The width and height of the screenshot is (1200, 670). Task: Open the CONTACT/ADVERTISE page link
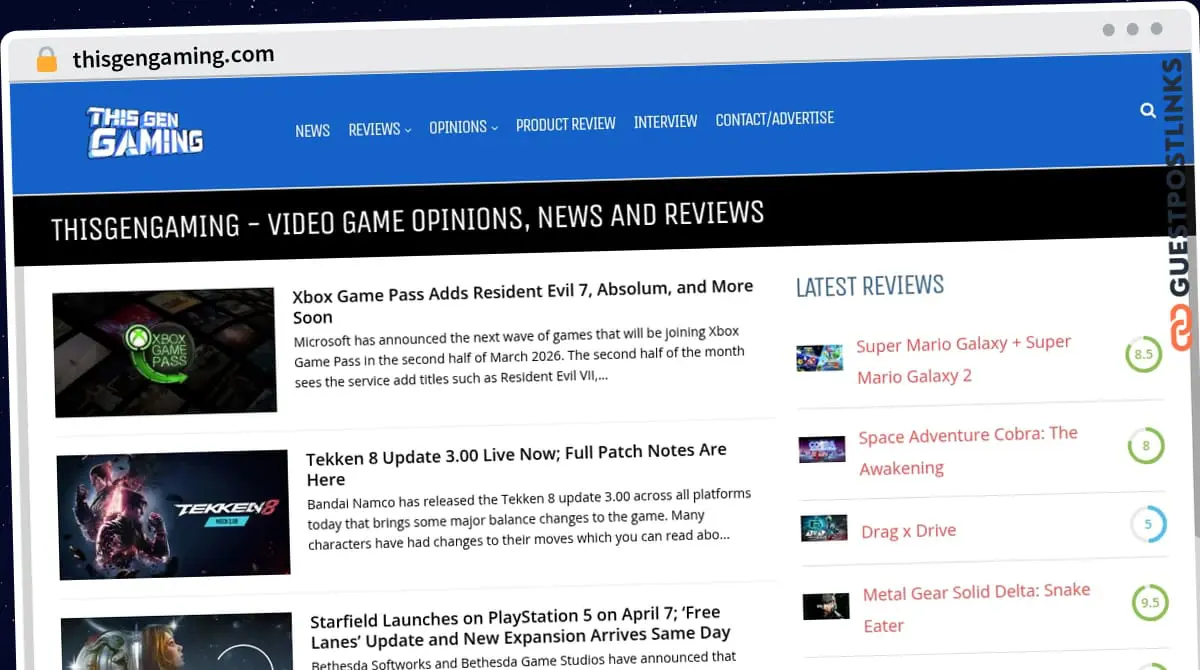775,118
